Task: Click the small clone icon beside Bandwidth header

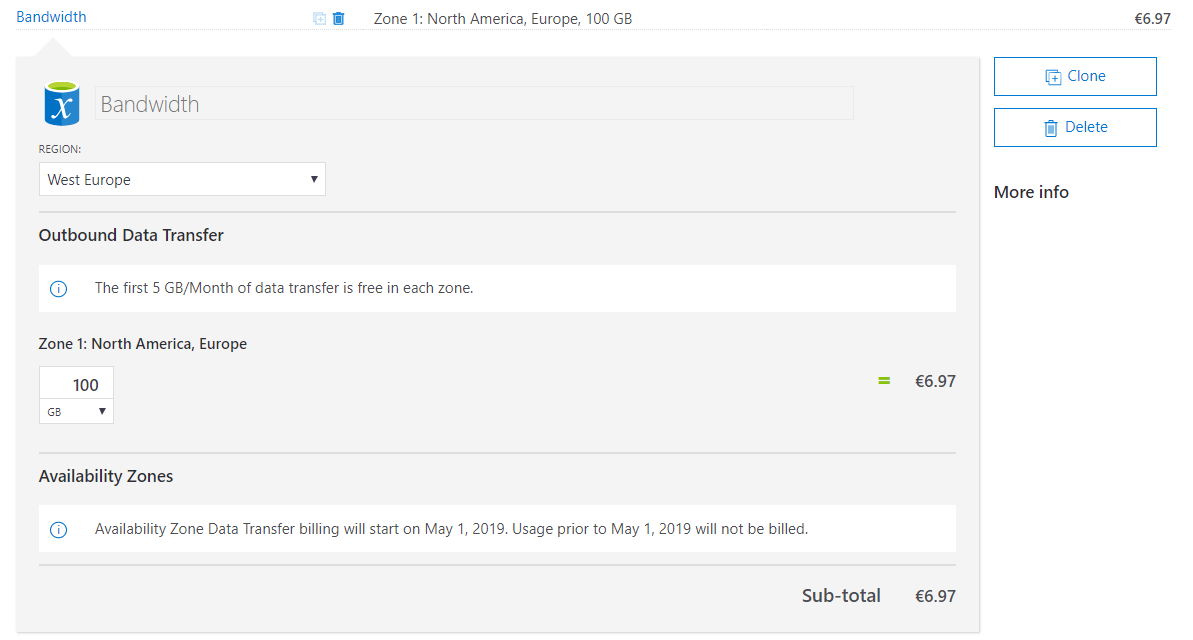Action: click(x=320, y=18)
